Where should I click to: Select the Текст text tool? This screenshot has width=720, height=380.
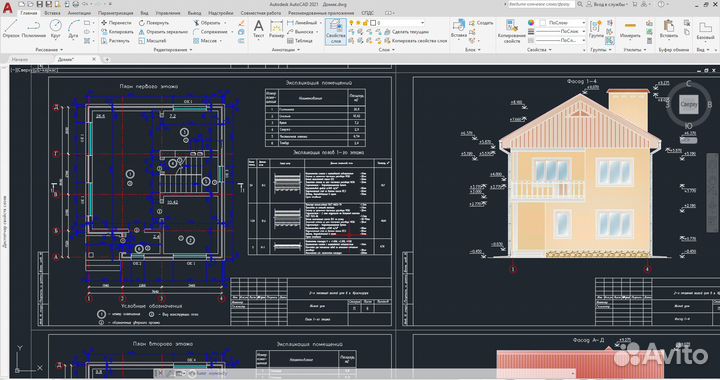pos(259,29)
